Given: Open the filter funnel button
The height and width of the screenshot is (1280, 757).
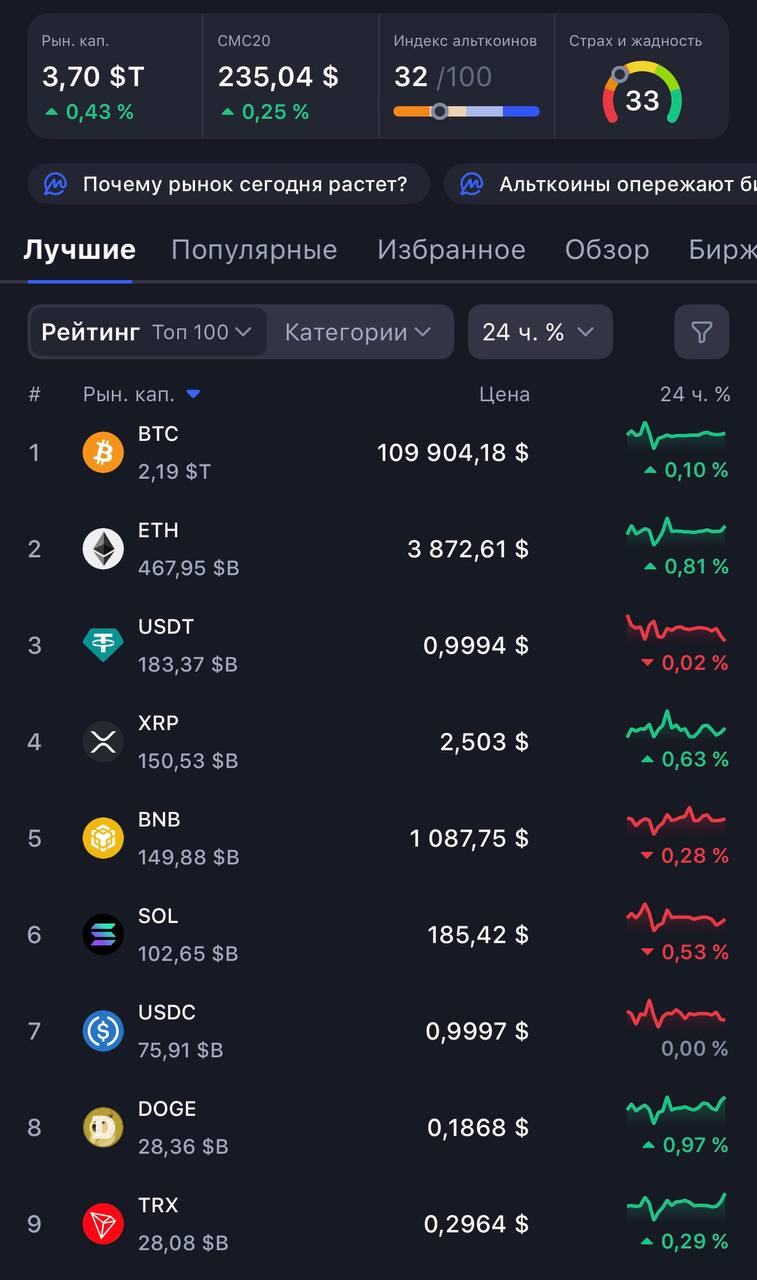Looking at the screenshot, I should pos(701,332).
